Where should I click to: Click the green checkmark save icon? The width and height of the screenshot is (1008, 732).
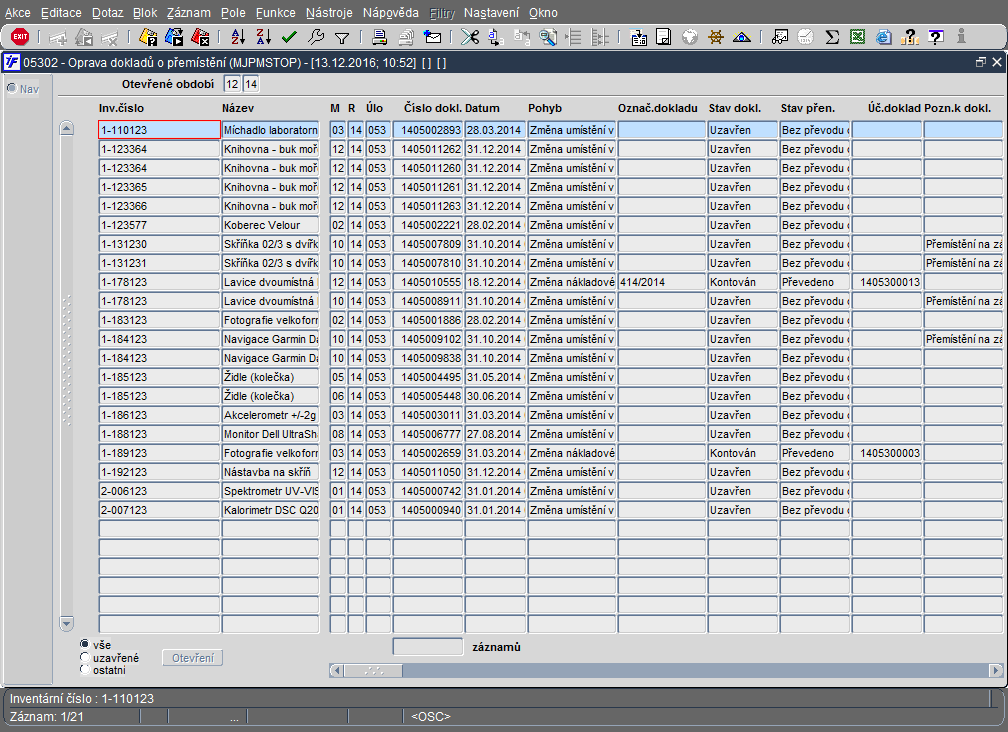289,37
